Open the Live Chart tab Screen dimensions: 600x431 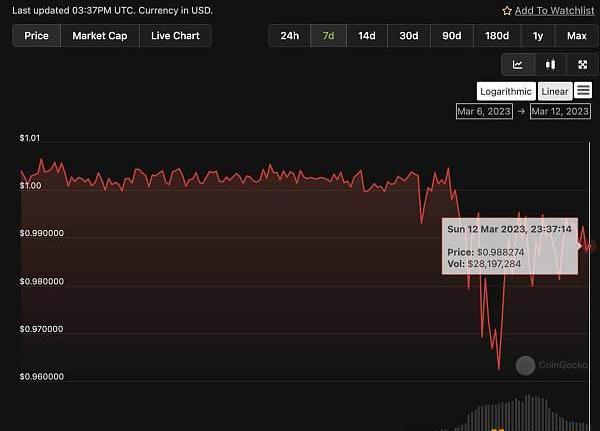click(x=175, y=36)
